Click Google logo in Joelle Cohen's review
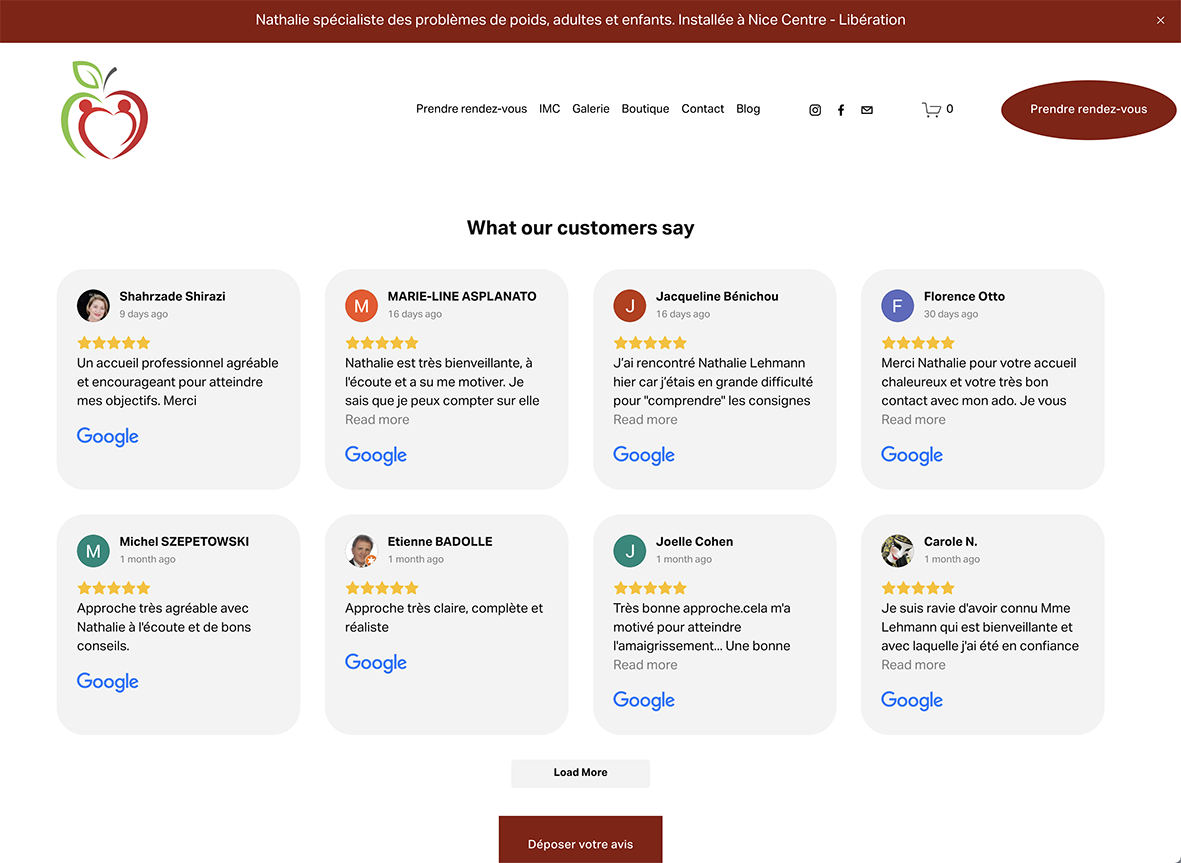 644,700
